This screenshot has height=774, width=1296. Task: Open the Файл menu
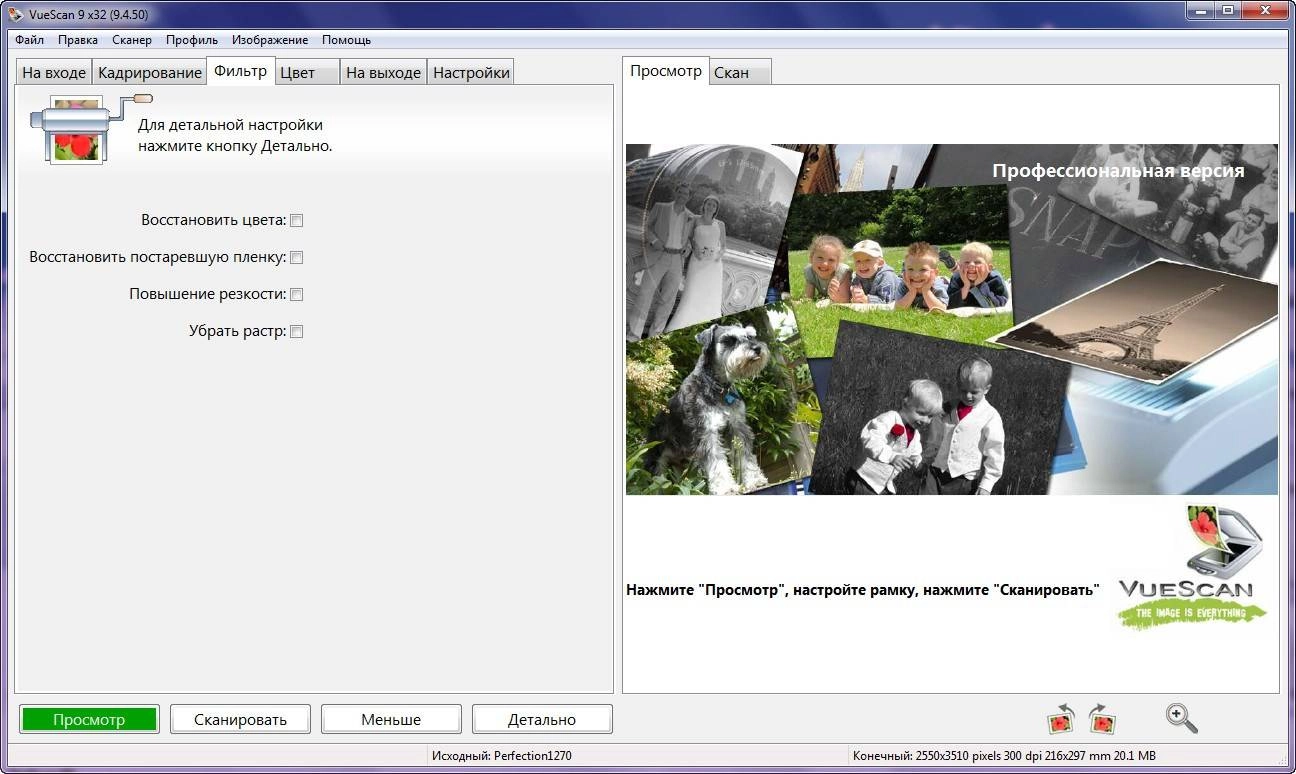pyautogui.click(x=29, y=40)
